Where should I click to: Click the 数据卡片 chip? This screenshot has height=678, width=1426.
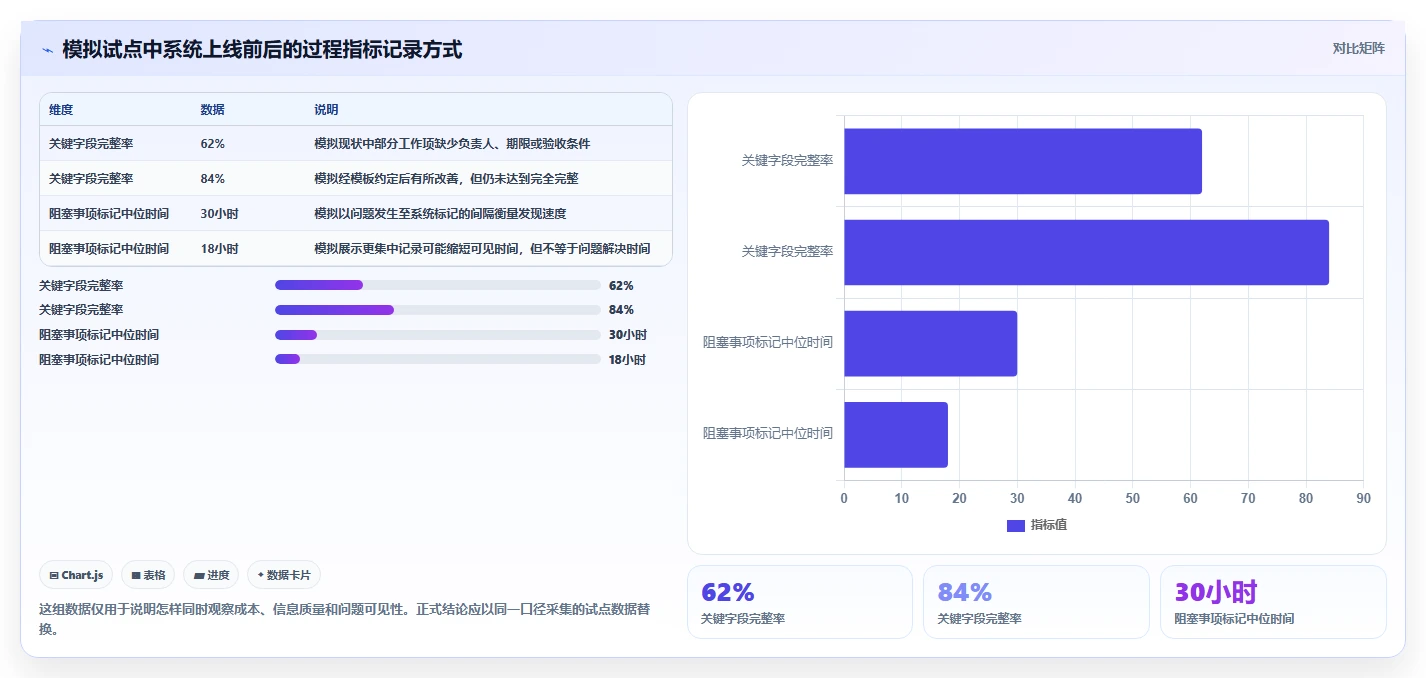coord(284,575)
